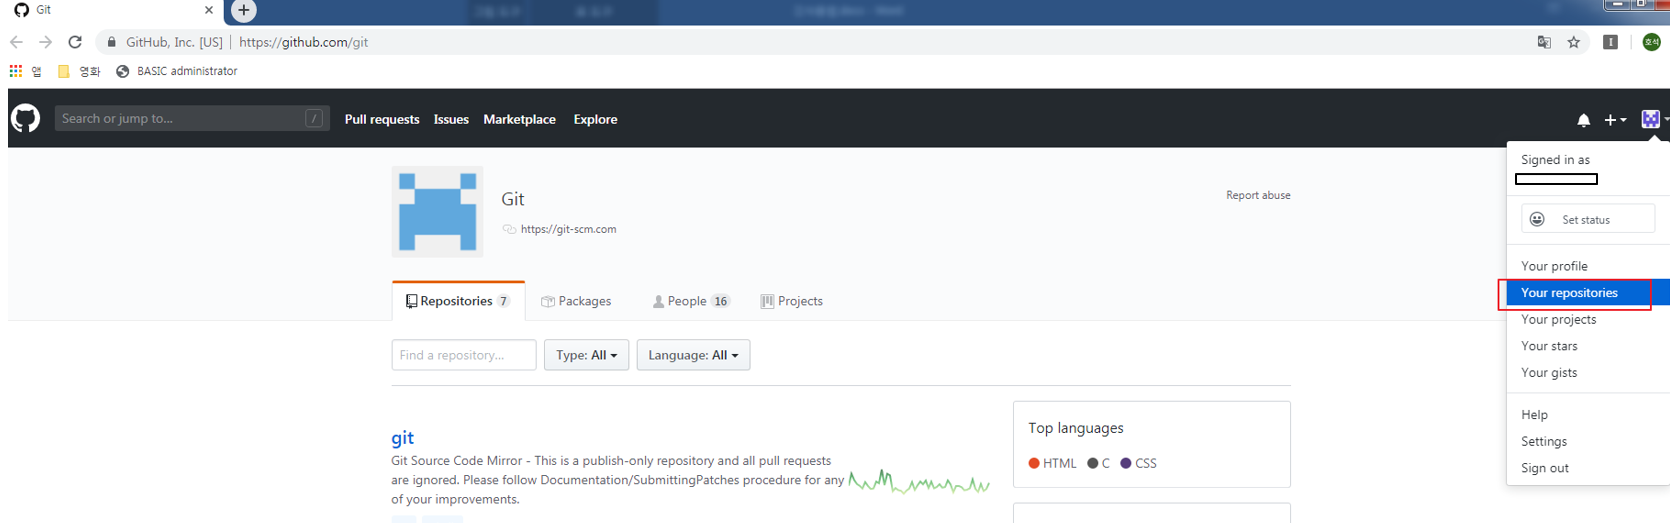Select the Repositories tab

coord(458,301)
